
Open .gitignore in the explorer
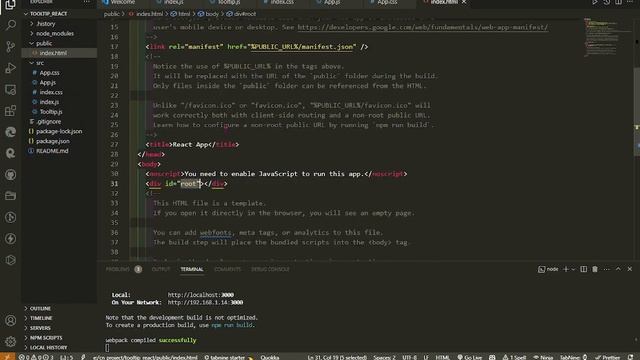(x=49, y=122)
